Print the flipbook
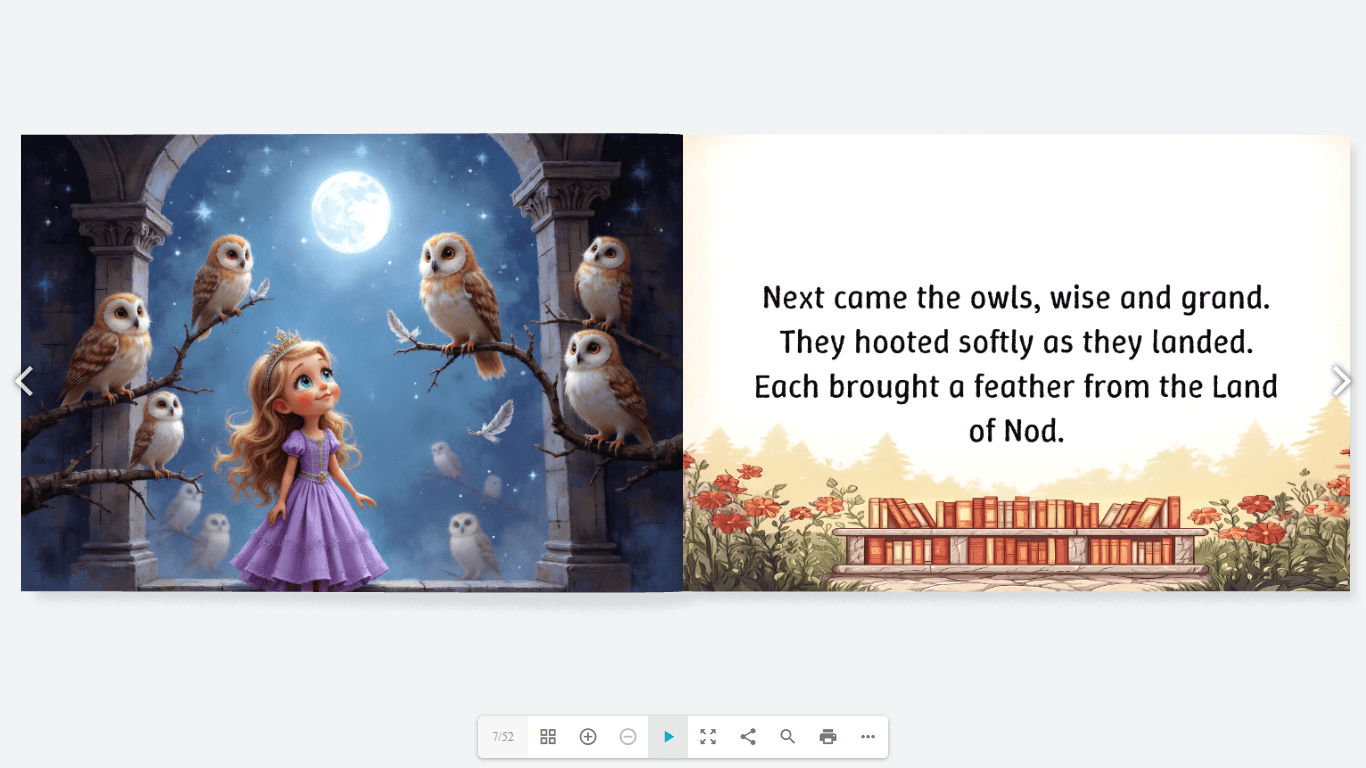The height and width of the screenshot is (768, 1366). [828, 737]
